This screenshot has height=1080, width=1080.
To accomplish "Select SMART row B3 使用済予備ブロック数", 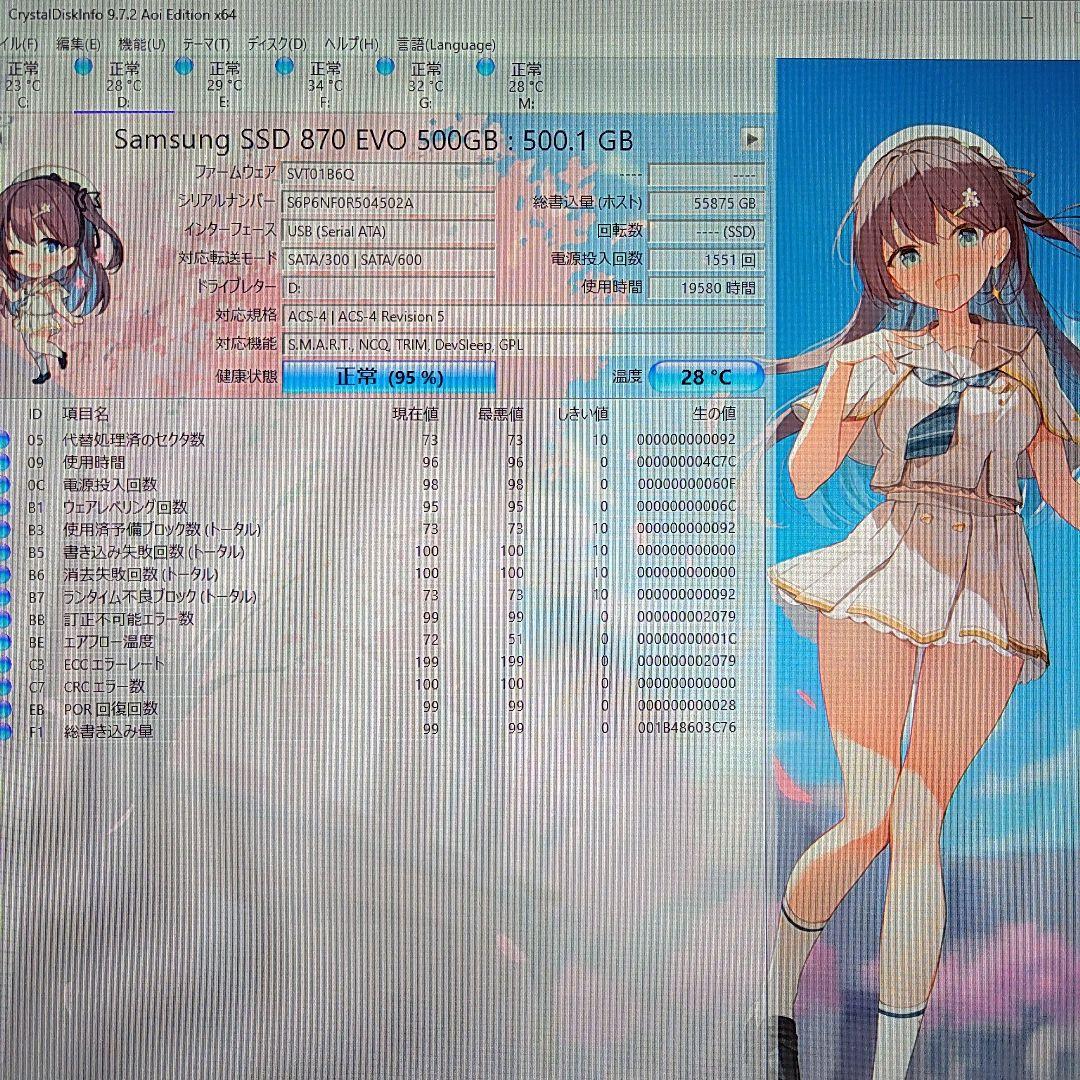I will (382, 529).
